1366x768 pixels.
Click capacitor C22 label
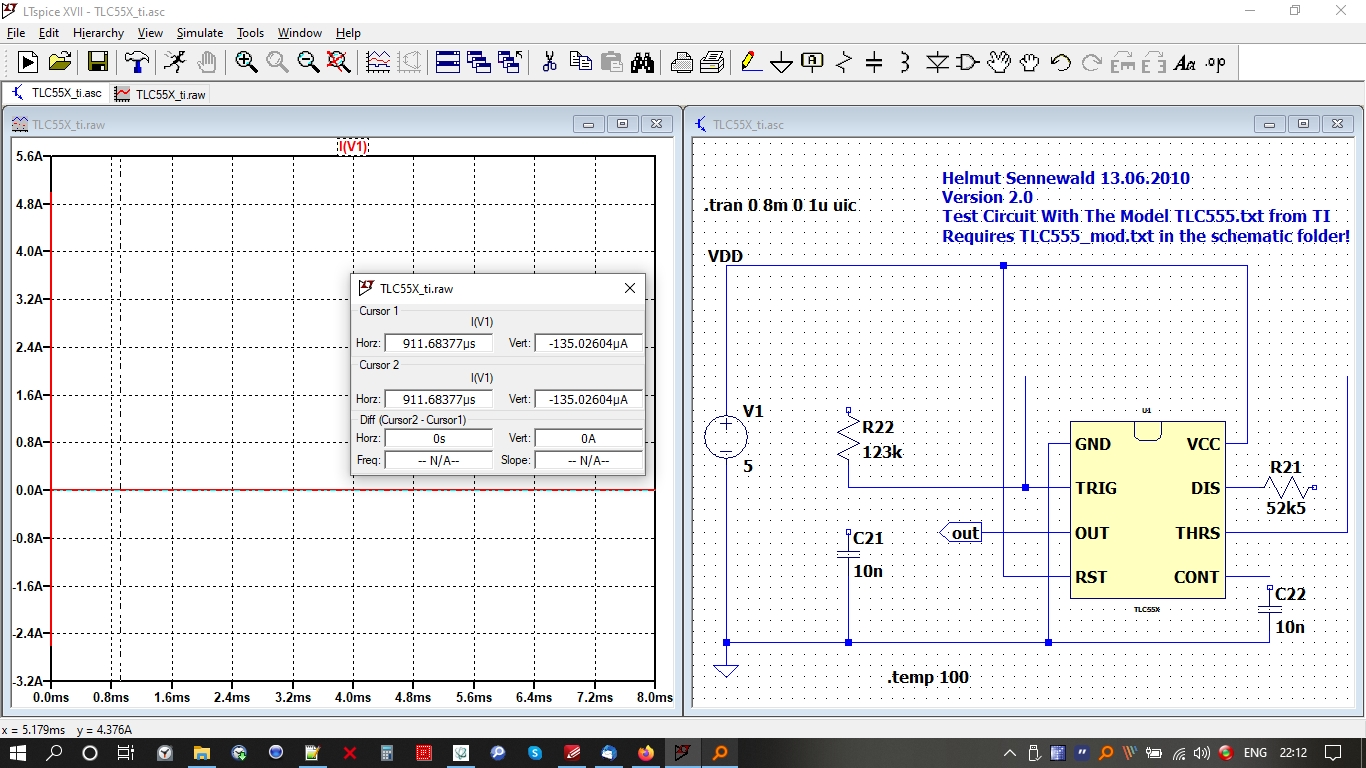click(x=1290, y=594)
